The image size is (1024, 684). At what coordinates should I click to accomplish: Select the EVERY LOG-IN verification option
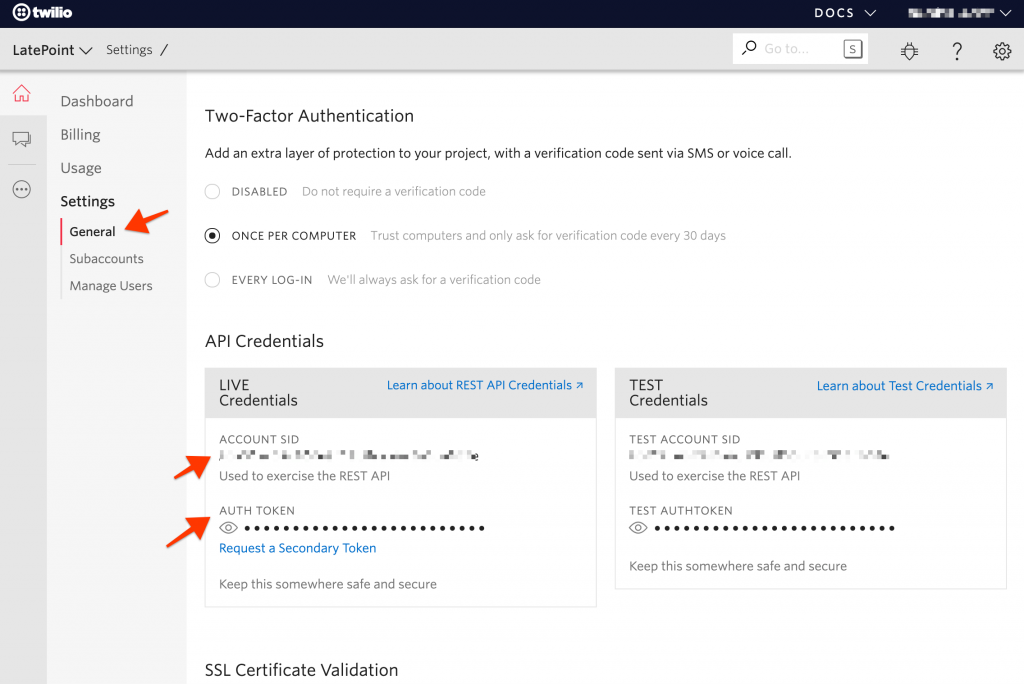tap(211, 279)
